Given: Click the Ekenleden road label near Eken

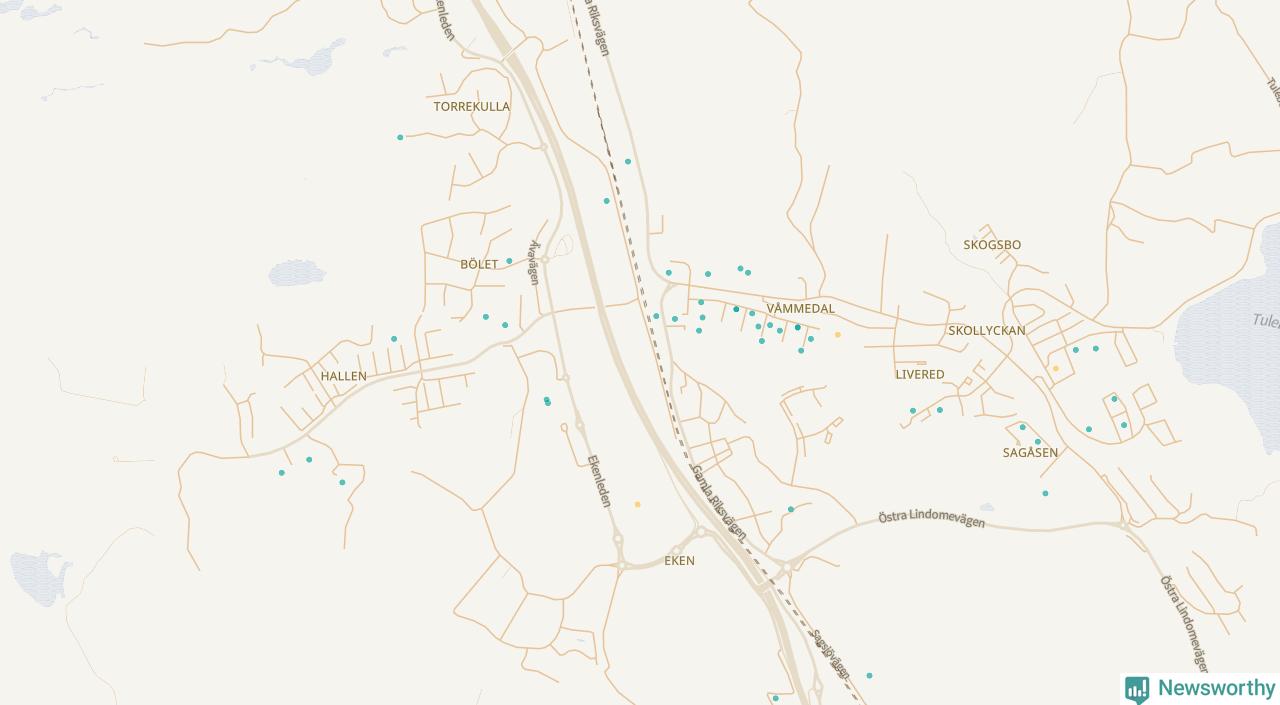Looking at the screenshot, I should [599, 481].
